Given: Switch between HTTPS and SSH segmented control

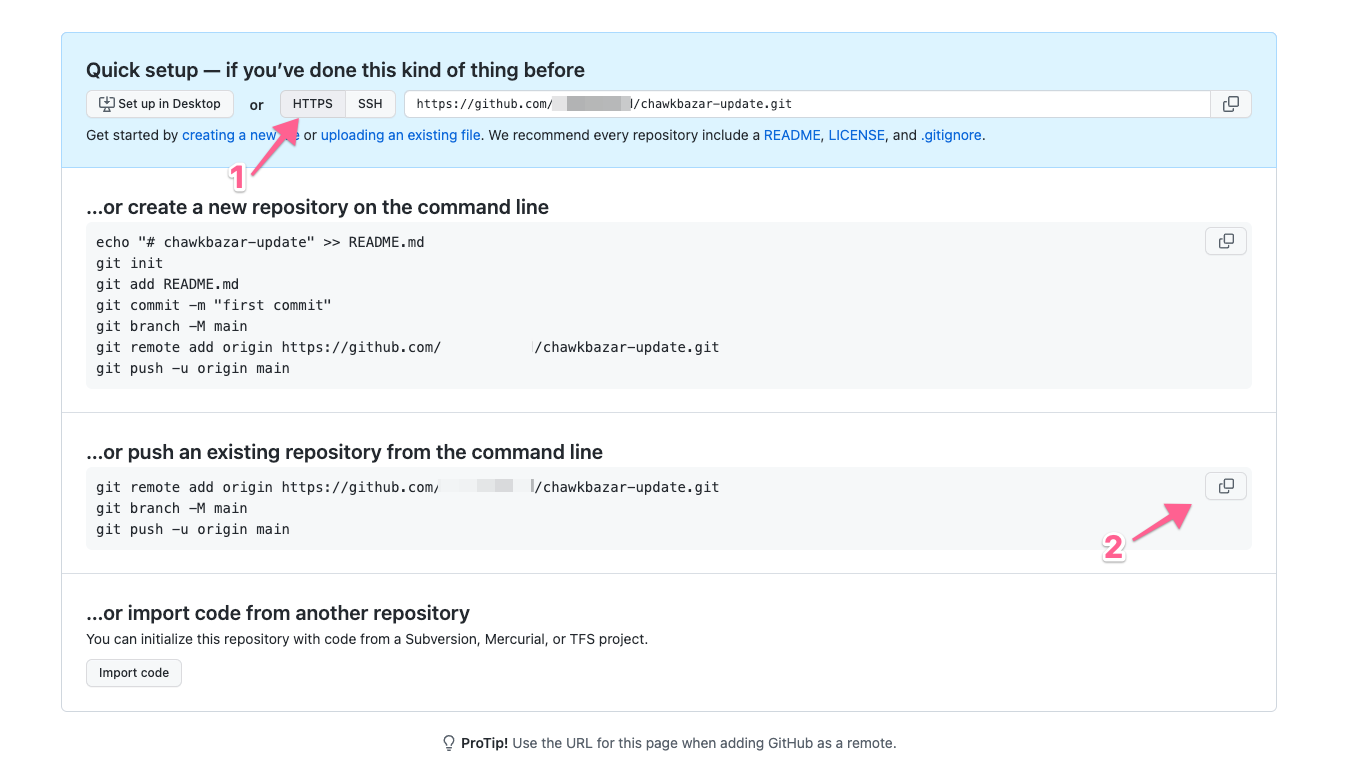Looking at the screenshot, I should 340,103.
